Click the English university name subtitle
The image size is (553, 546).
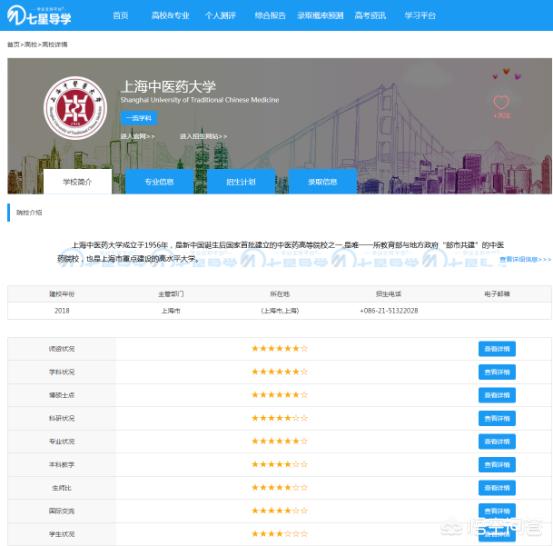point(200,100)
